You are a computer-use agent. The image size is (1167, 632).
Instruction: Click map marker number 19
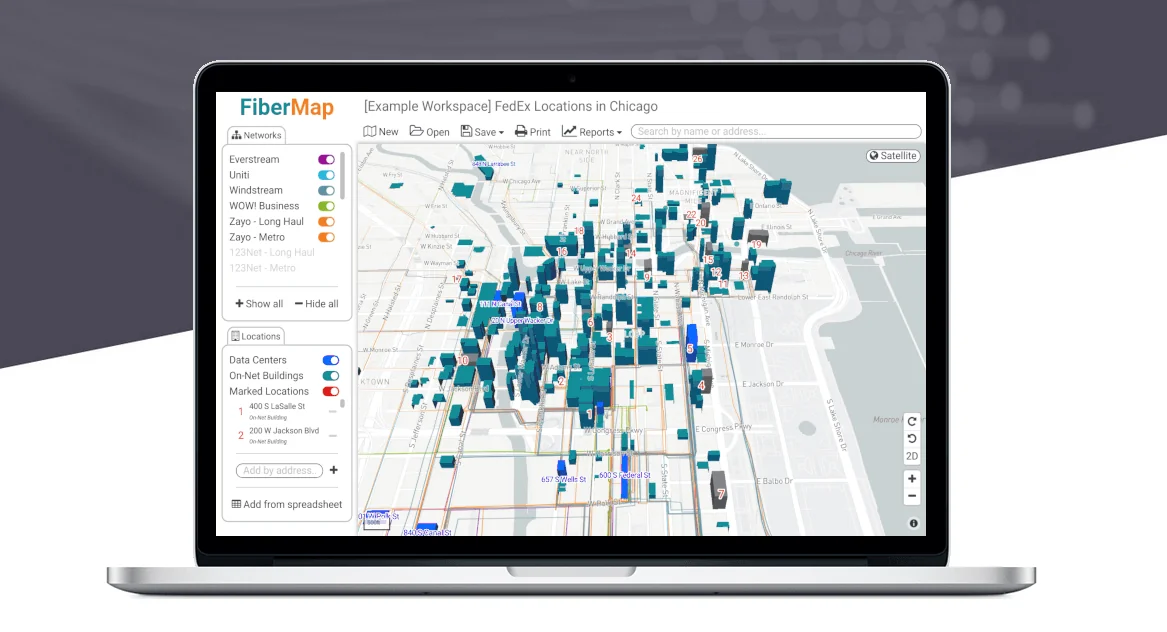757,244
